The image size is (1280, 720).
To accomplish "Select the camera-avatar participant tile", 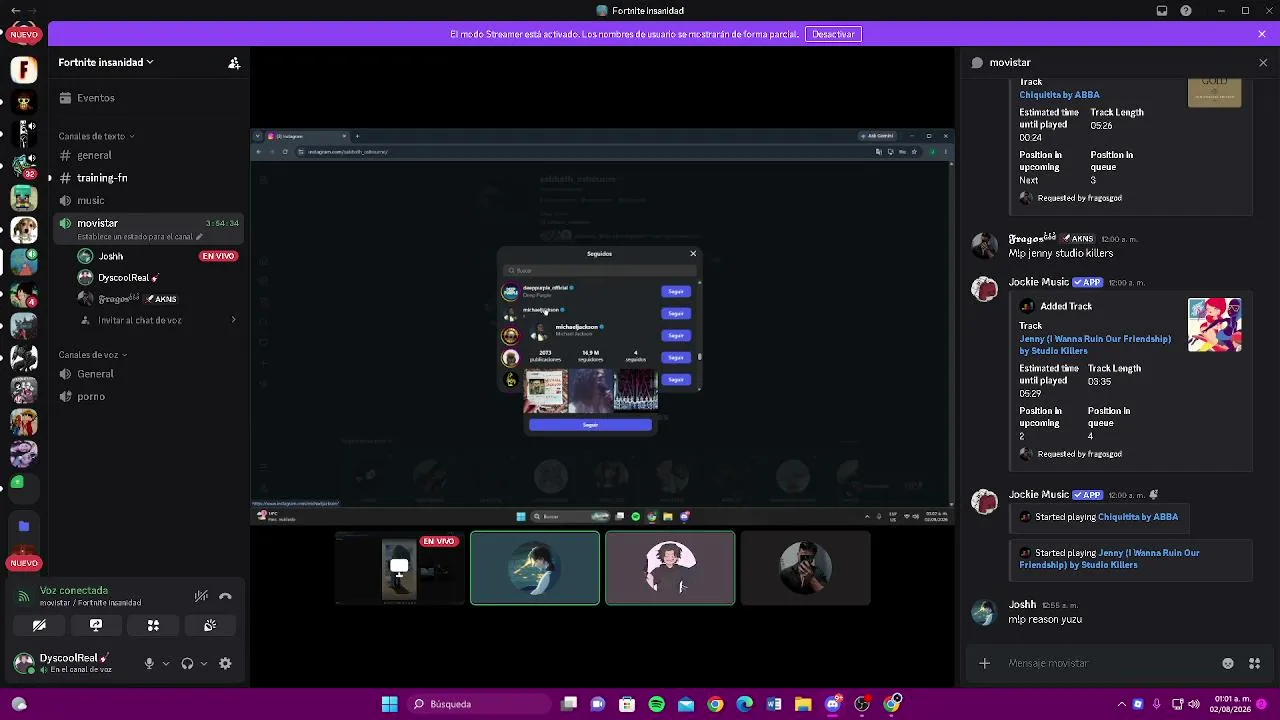I will point(805,568).
